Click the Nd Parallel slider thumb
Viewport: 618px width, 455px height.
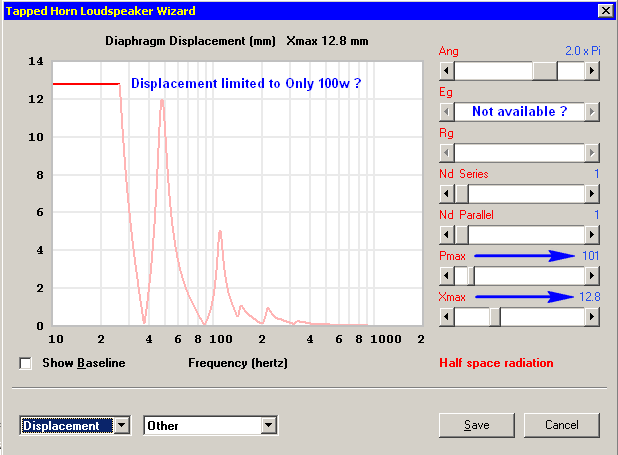tap(462, 235)
